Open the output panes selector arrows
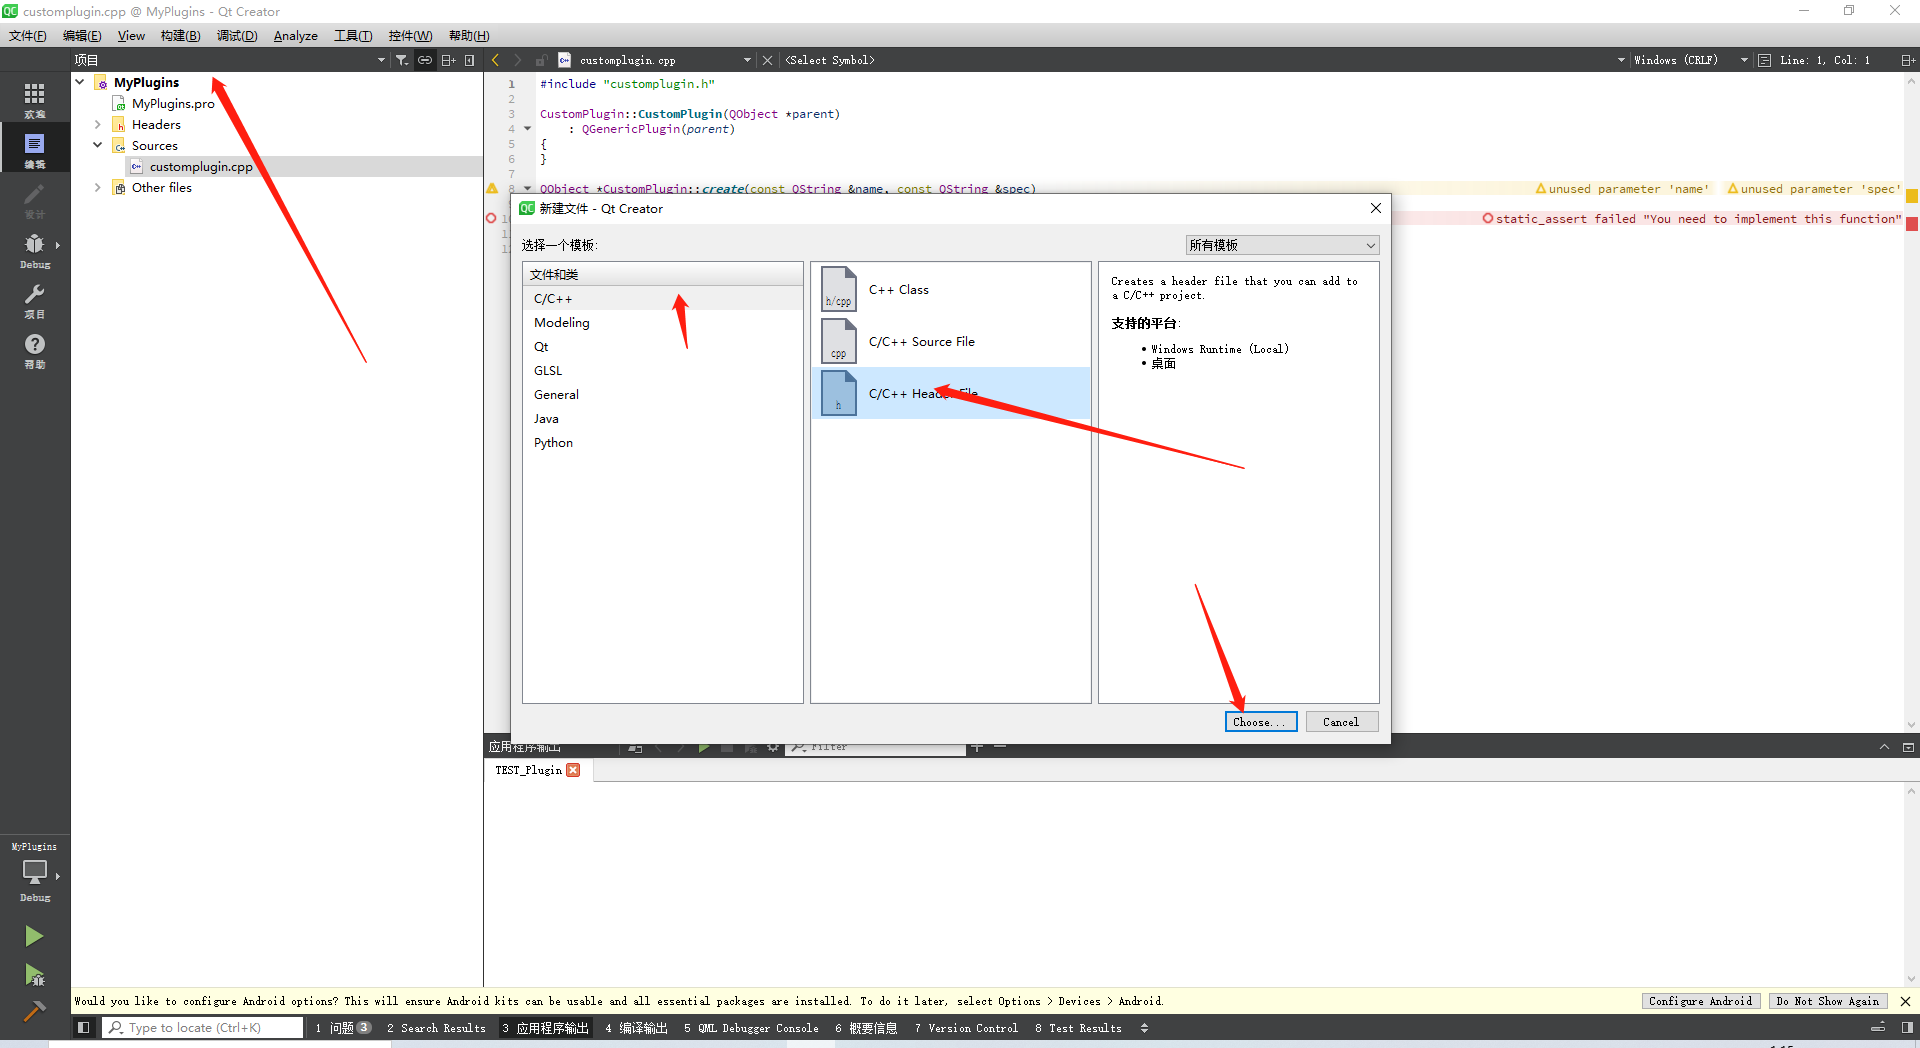This screenshot has width=1920, height=1048. click(x=1145, y=1027)
